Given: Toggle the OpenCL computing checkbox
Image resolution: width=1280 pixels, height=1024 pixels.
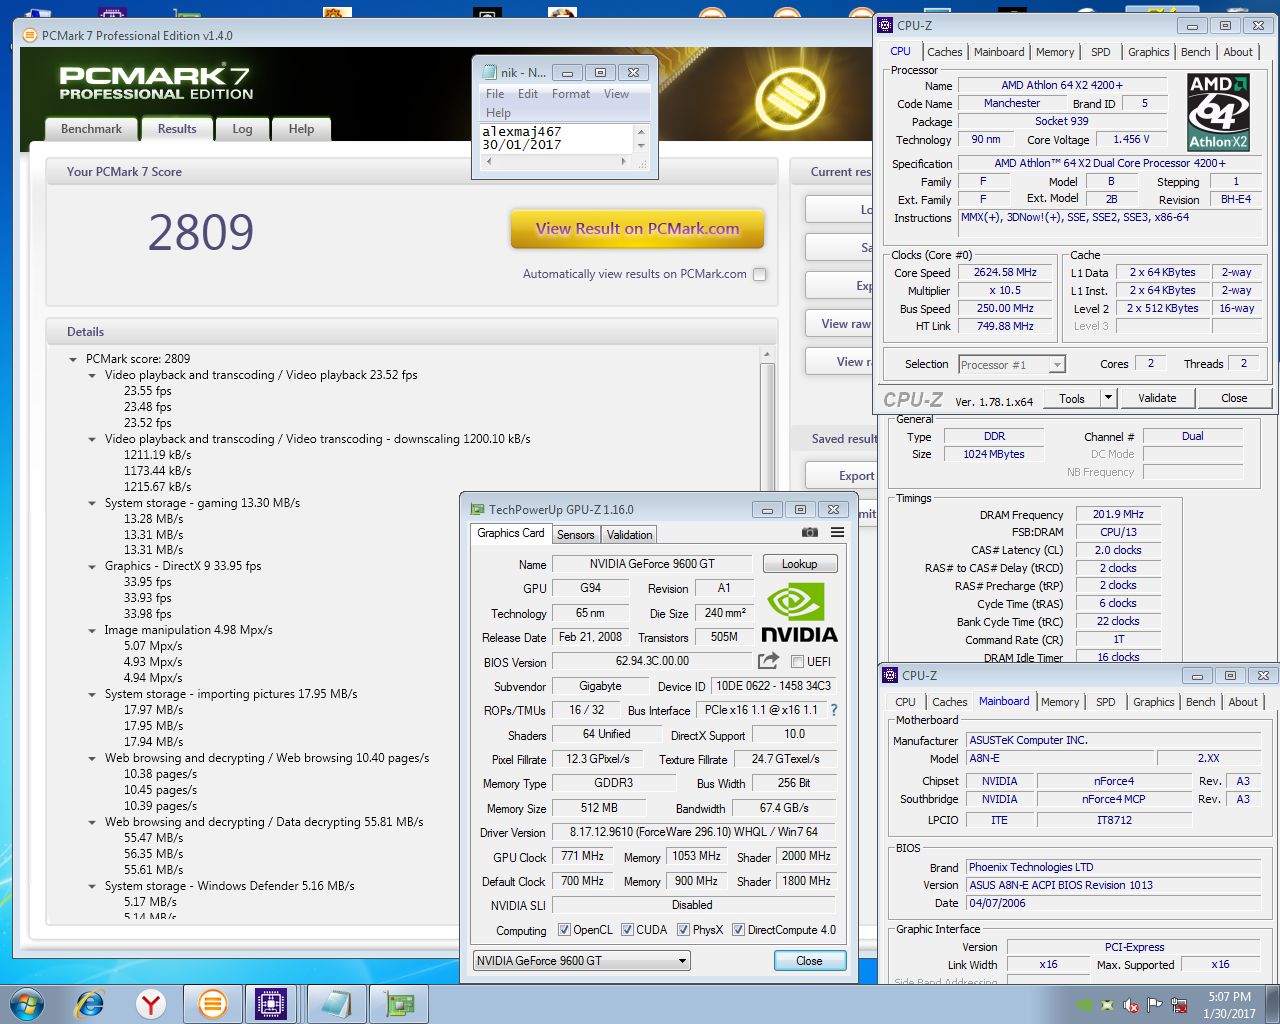Looking at the screenshot, I should click(x=565, y=930).
